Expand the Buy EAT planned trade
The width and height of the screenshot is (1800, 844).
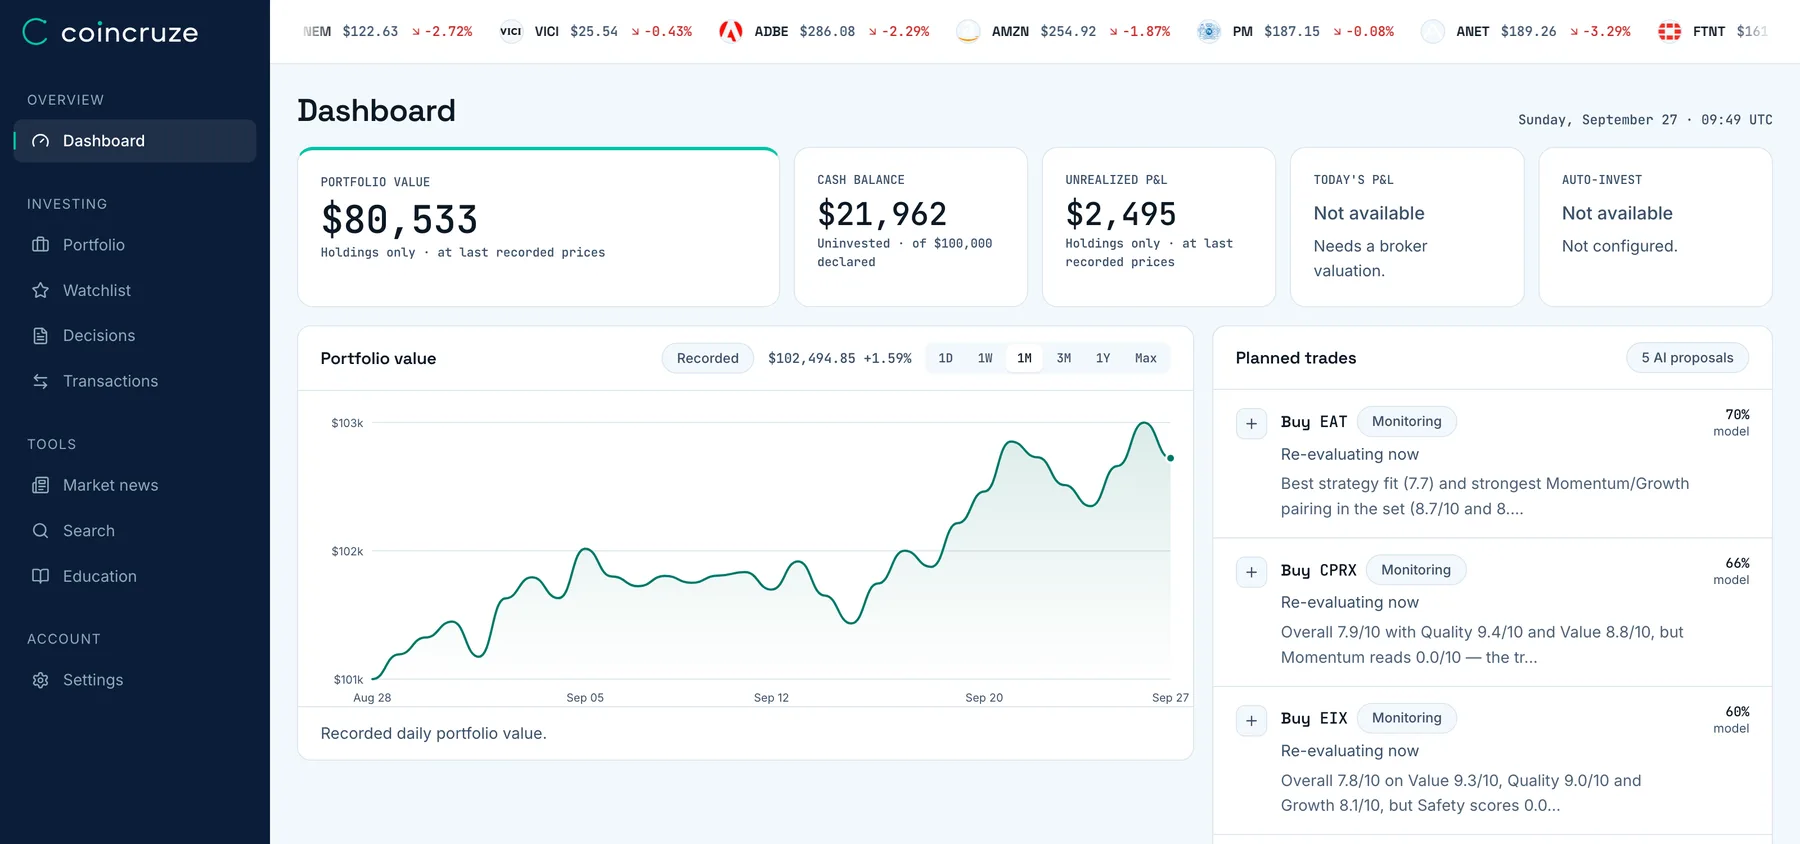[1251, 423]
